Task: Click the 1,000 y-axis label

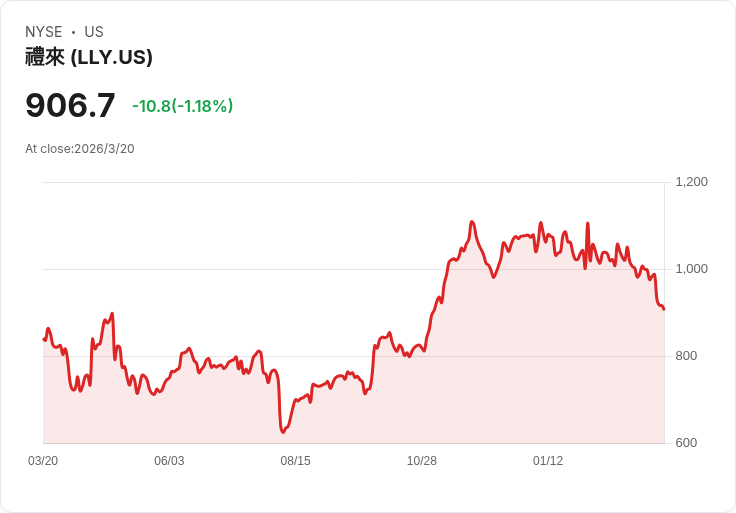Action: (692, 269)
